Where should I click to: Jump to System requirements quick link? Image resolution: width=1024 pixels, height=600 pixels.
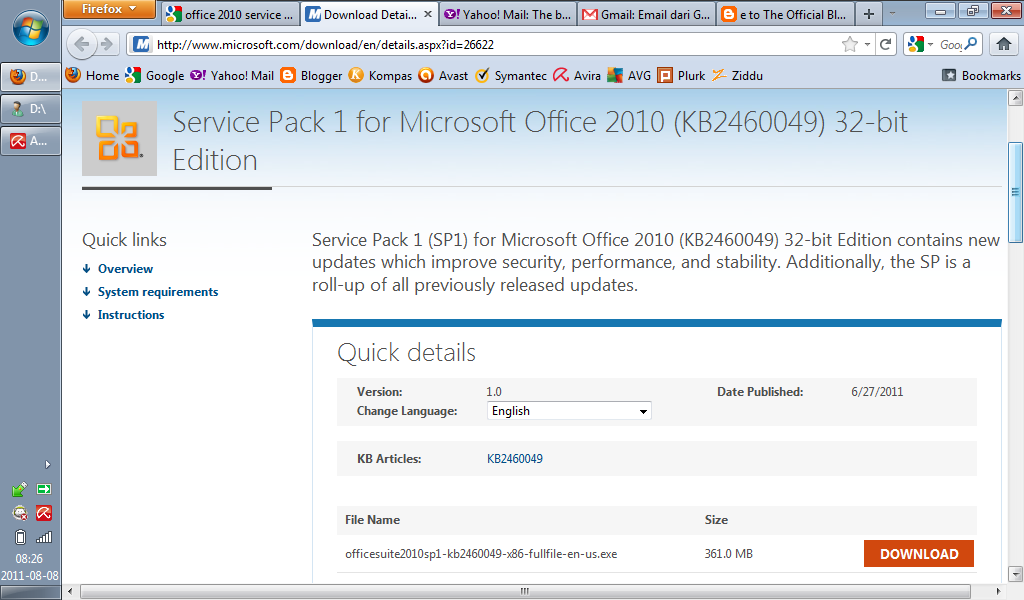pos(157,292)
